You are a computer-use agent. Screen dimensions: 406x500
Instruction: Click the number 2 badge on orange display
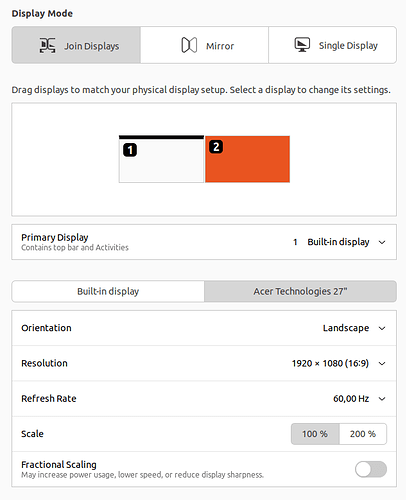click(216, 147)
